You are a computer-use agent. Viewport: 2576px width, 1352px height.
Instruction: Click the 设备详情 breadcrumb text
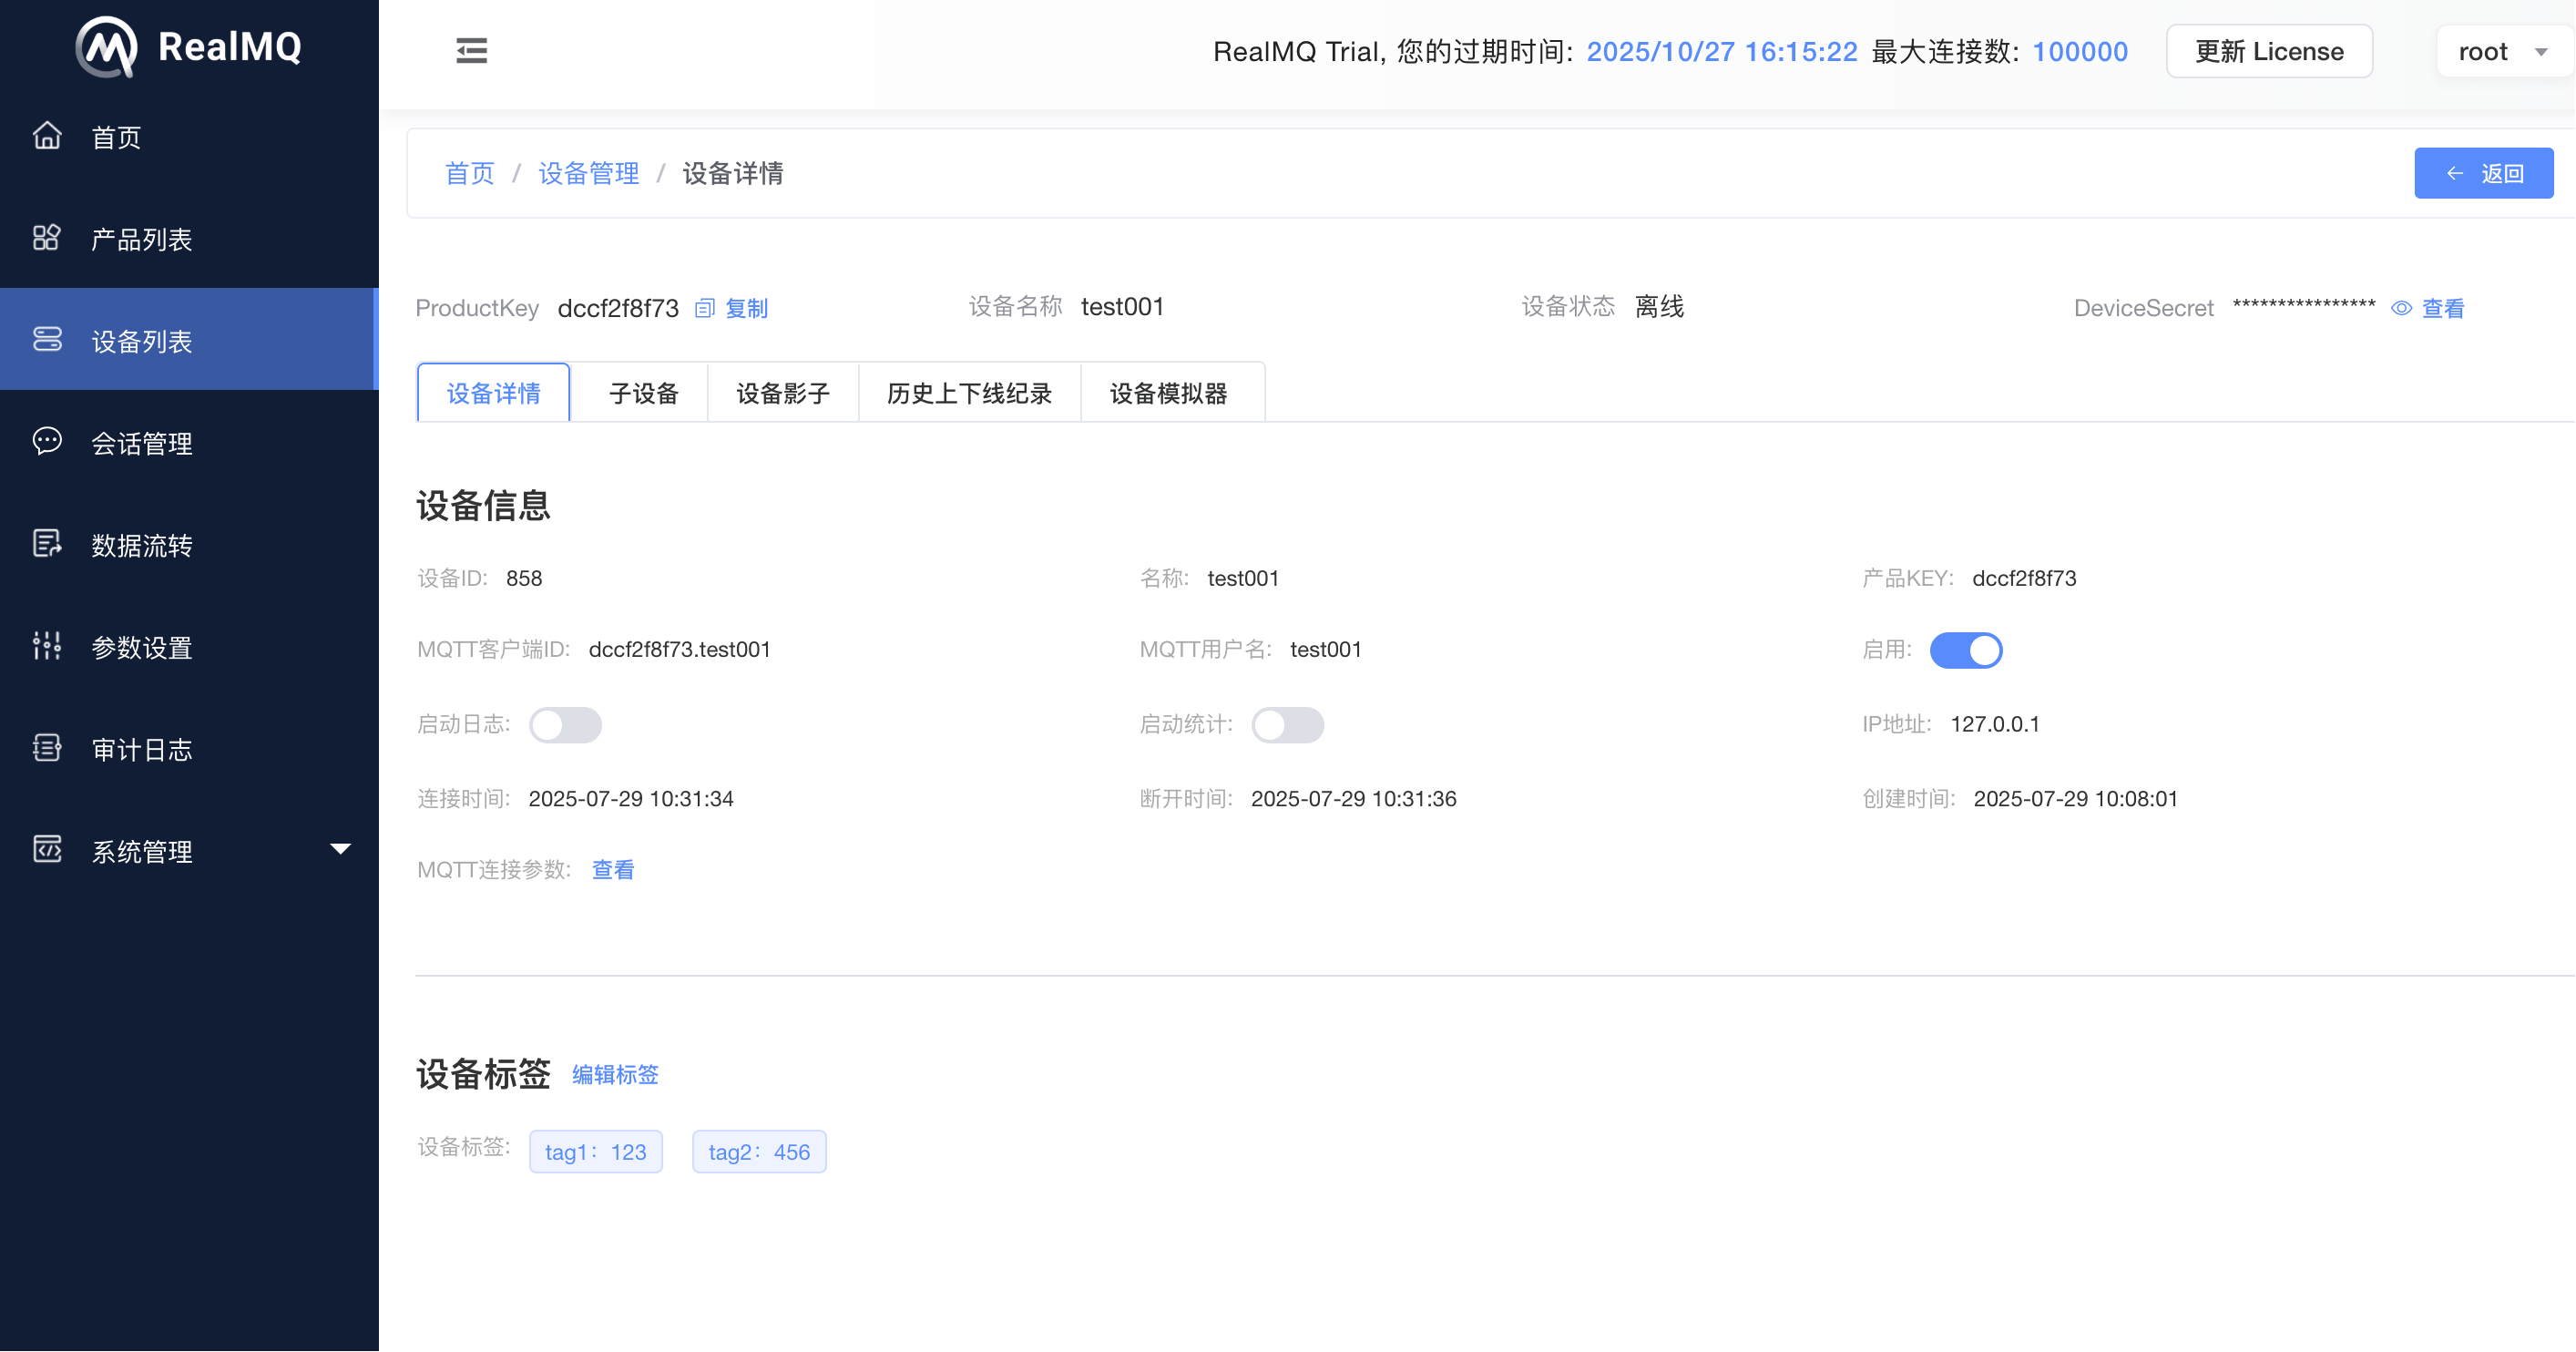click(733, 173)
